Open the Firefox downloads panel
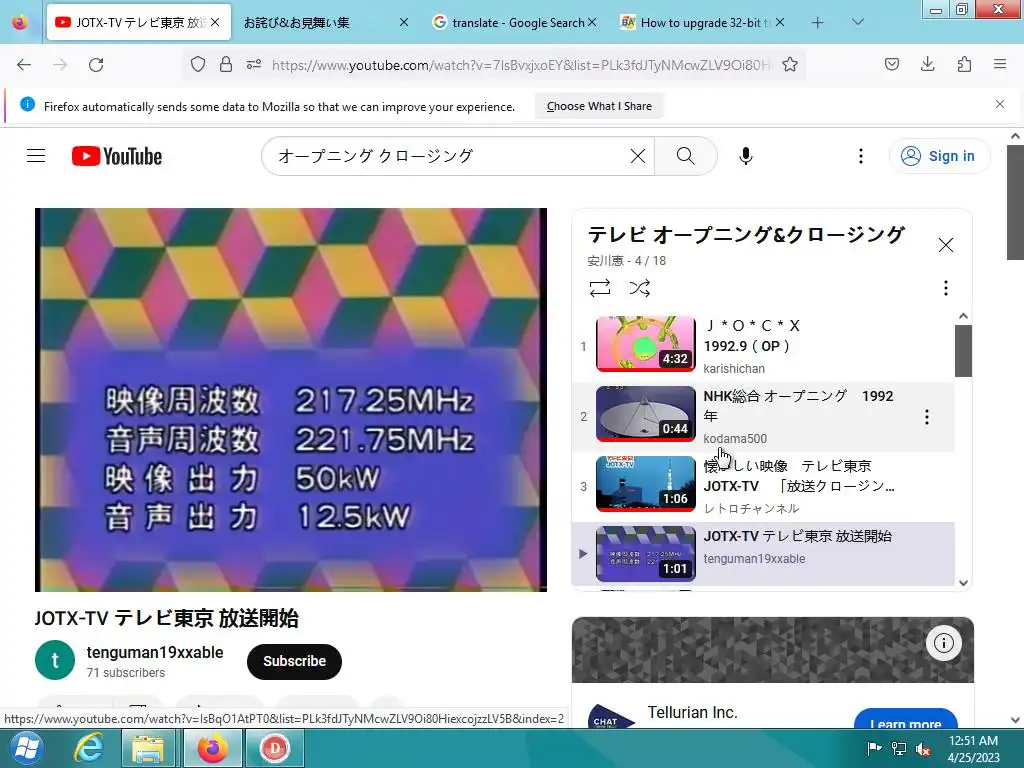The width and height of the screenshot is (1024, 768). pyautogui.click(x=927, y=64)
